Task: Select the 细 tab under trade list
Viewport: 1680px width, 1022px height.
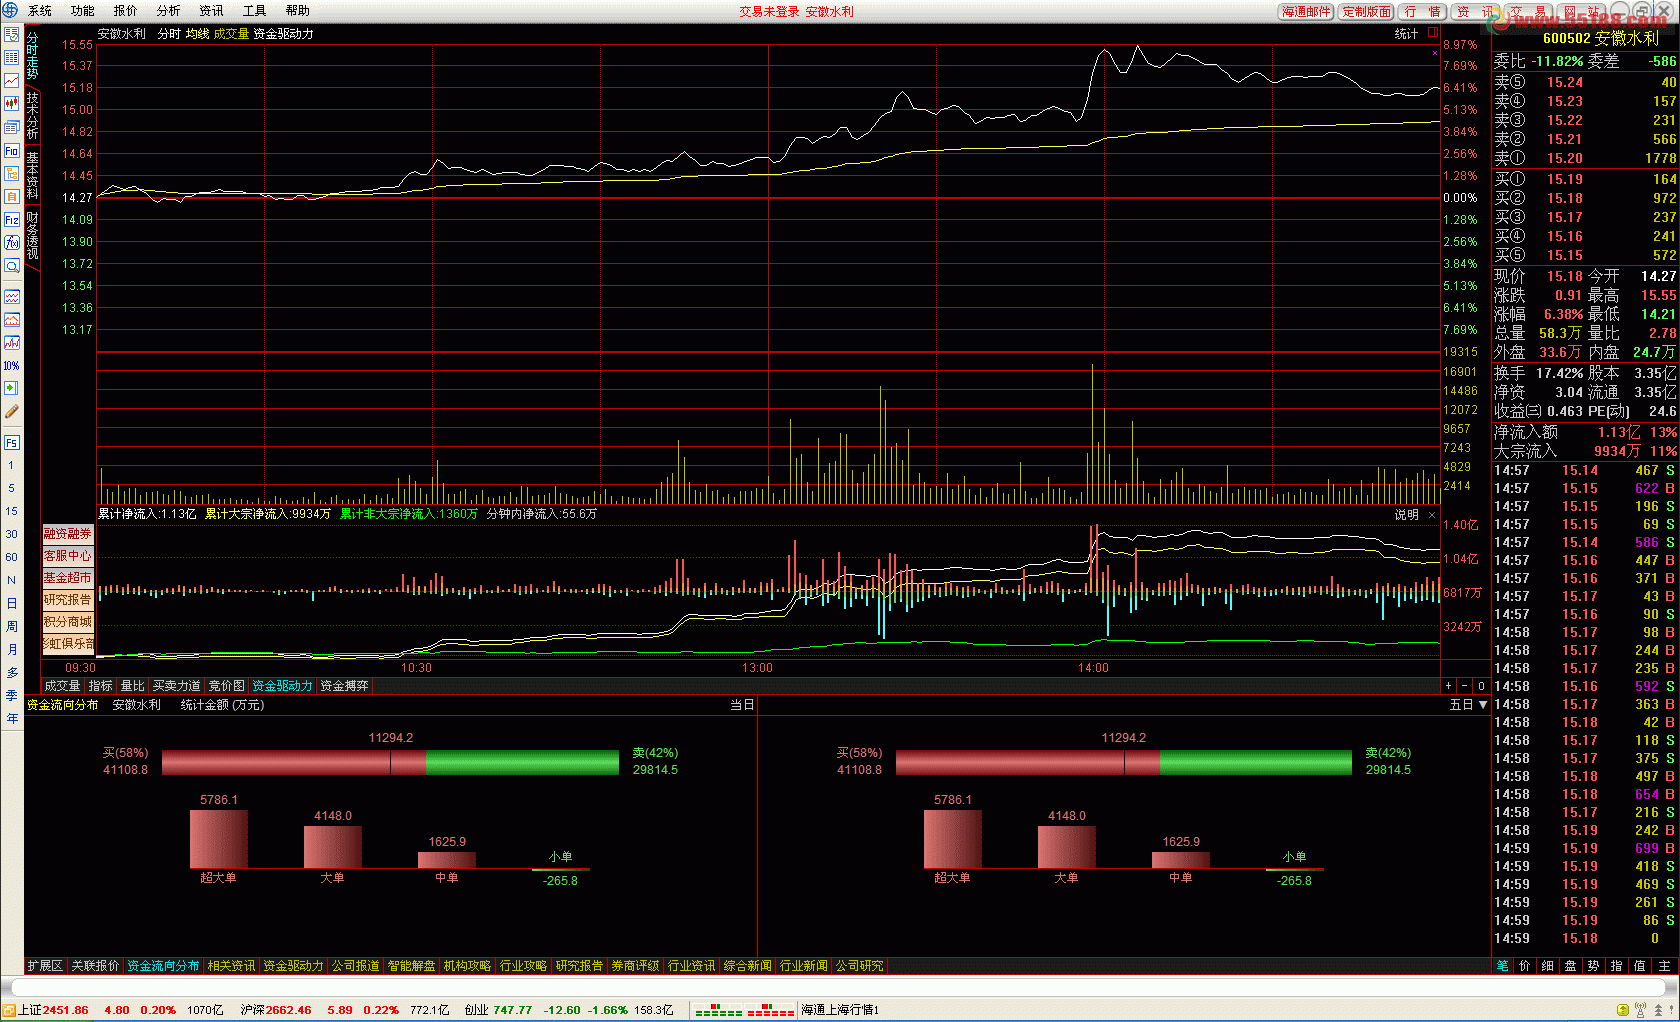Action: click(x=1547, y=966)
